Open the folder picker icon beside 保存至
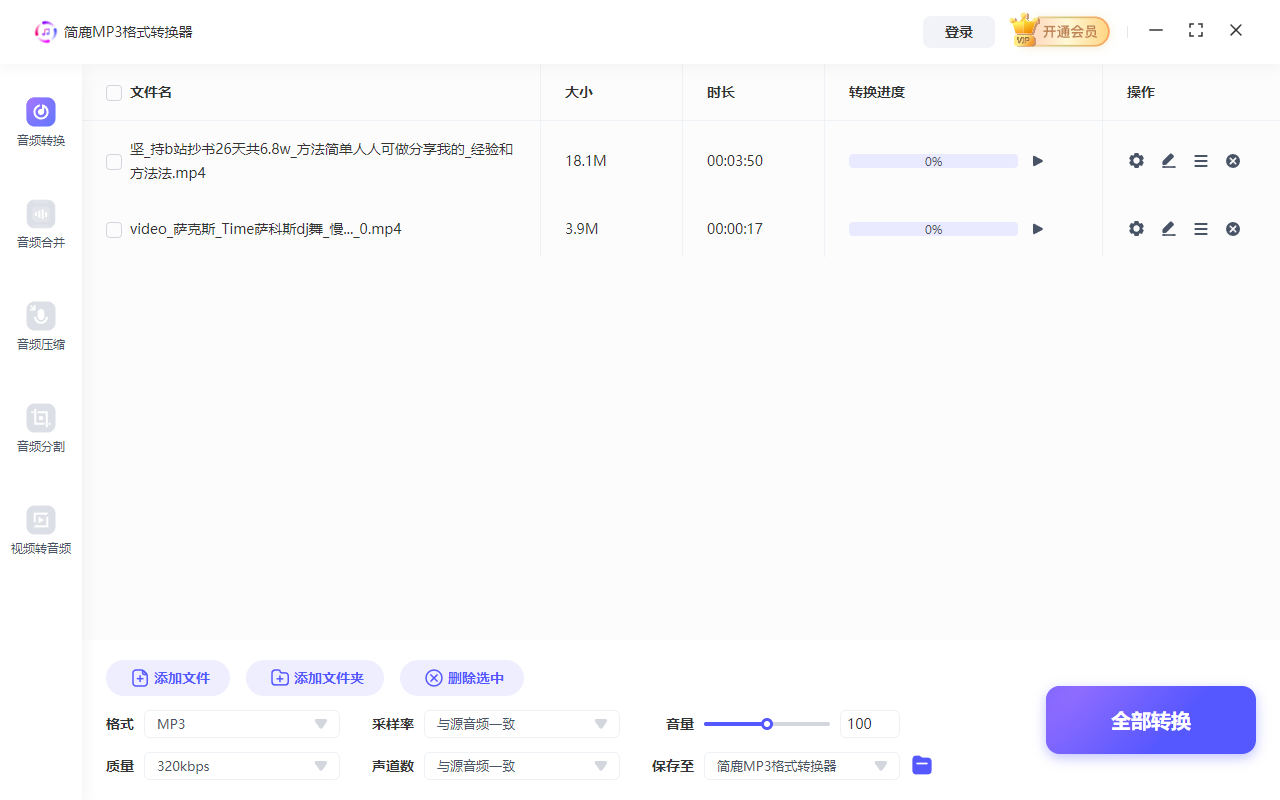The width and height of the screenshot is (1280, 800). click(921, 765)
